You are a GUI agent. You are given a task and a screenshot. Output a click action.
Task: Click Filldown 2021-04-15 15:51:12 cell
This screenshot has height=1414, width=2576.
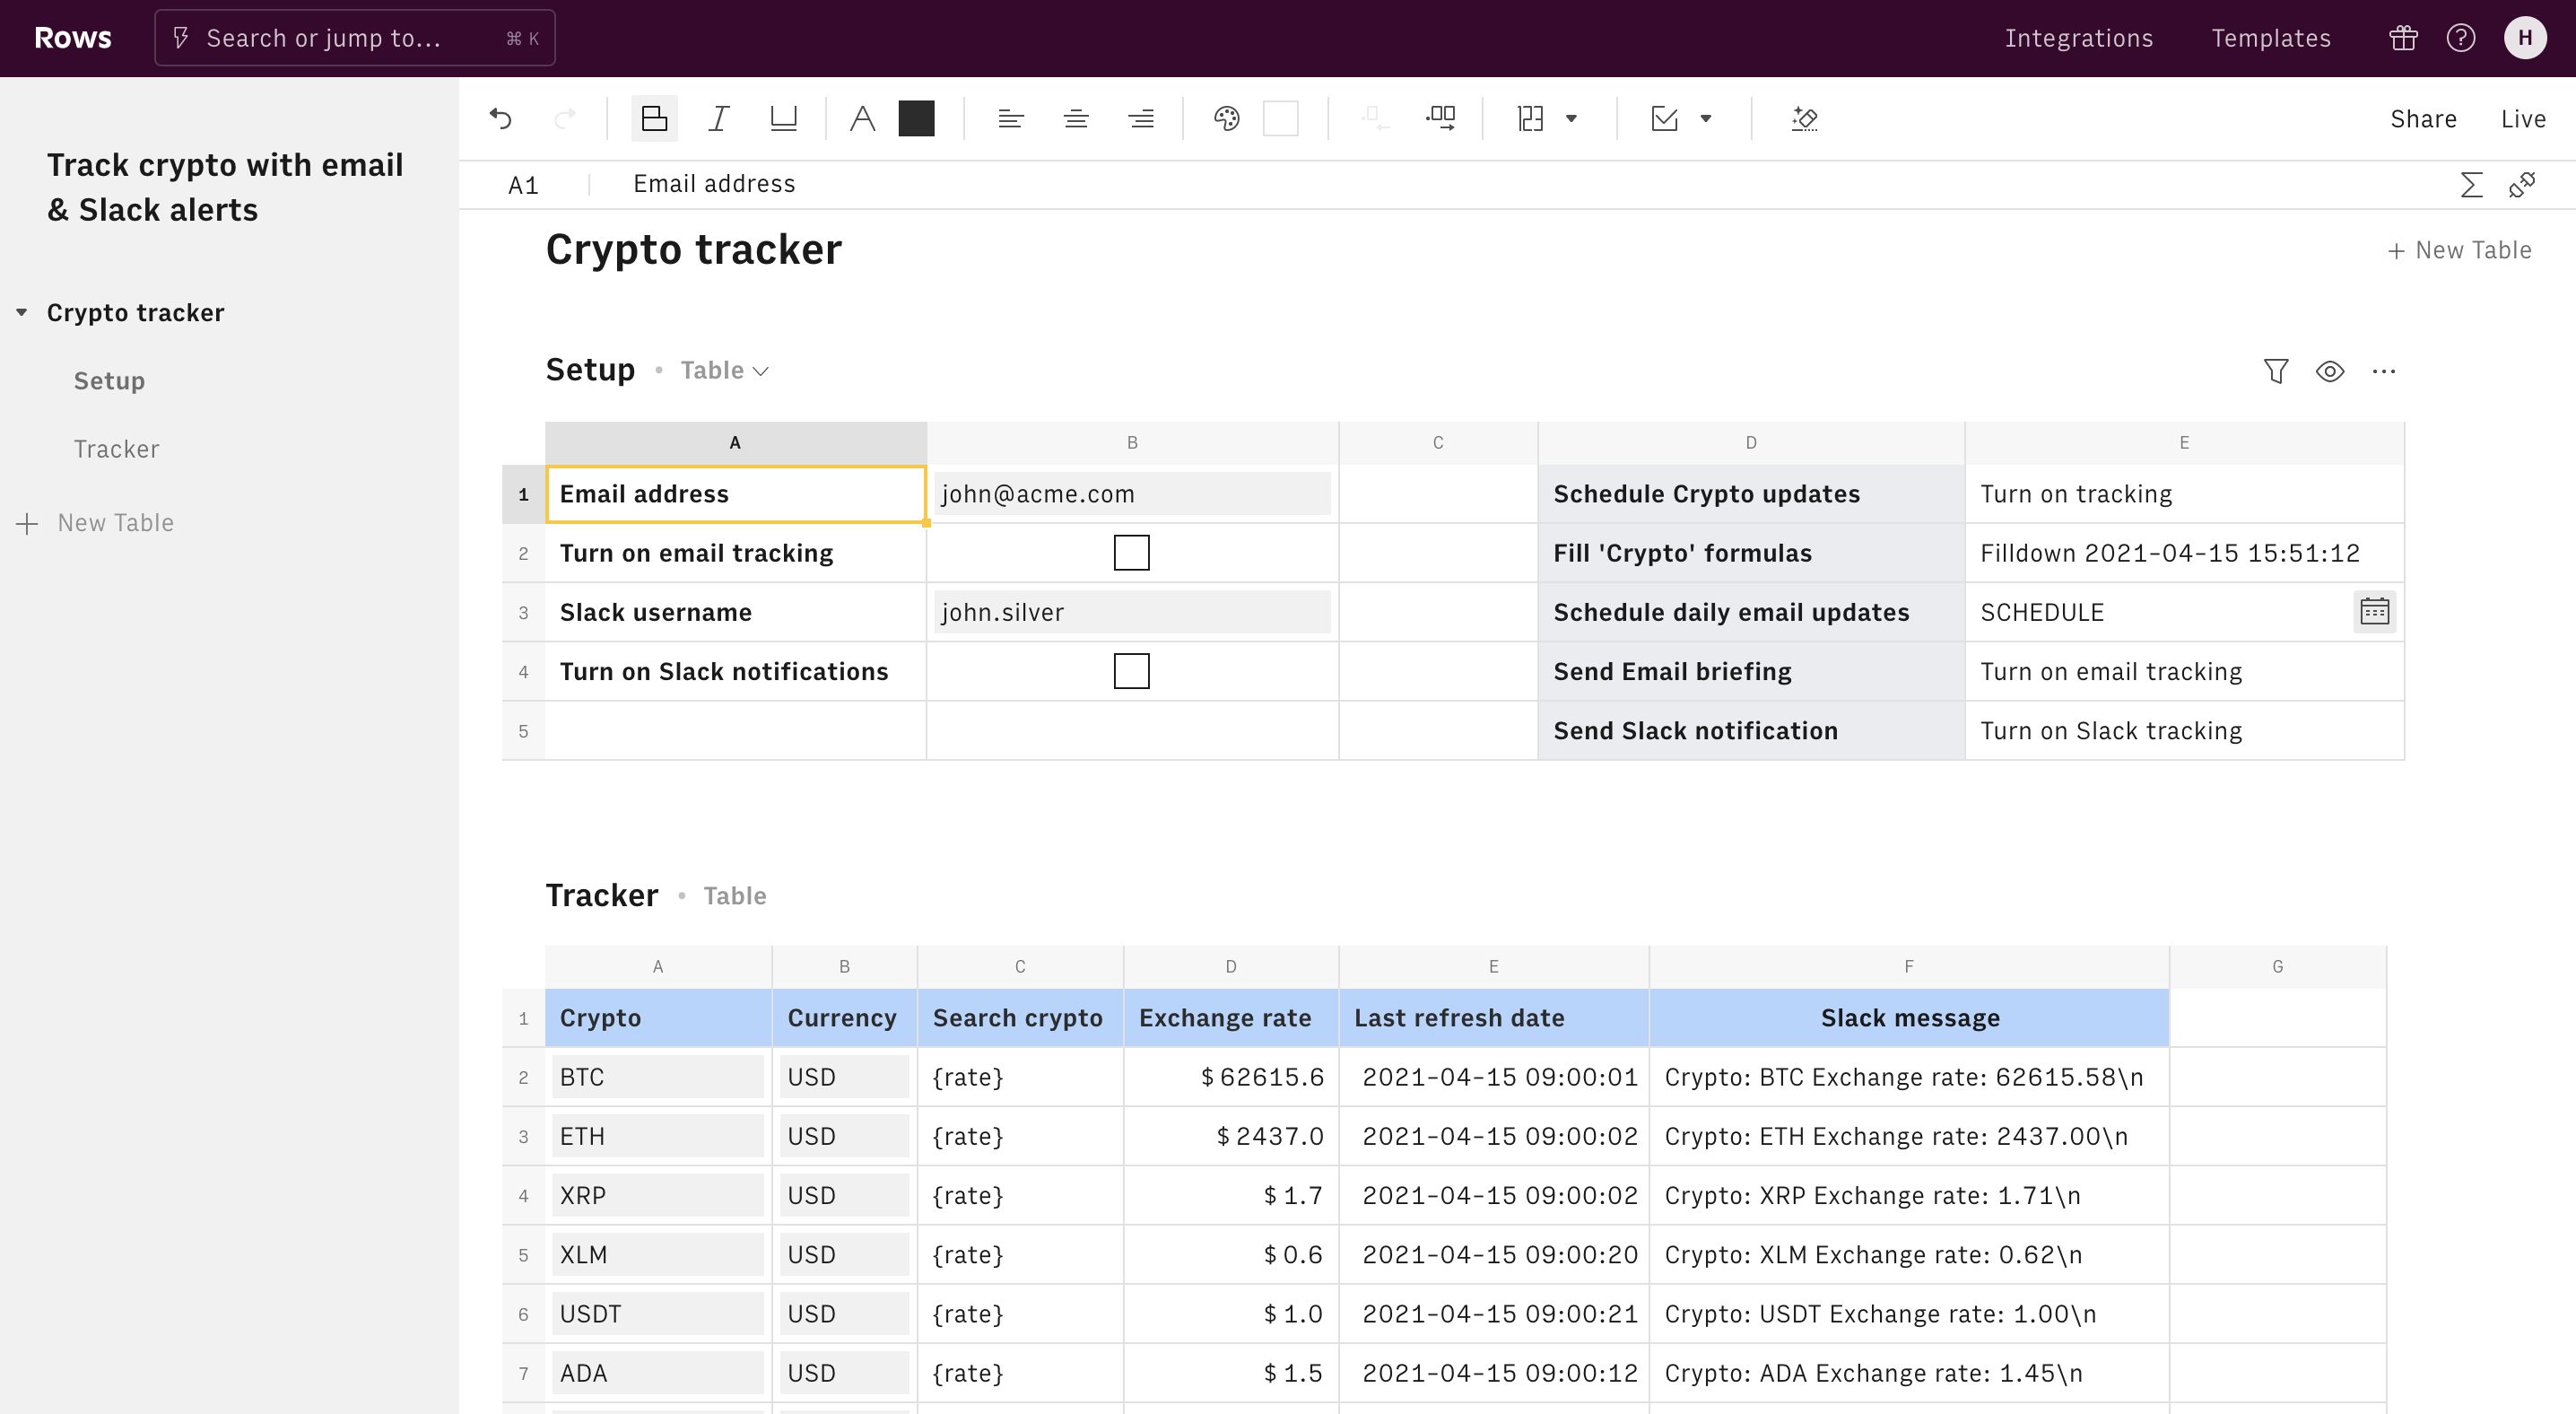2184,553
